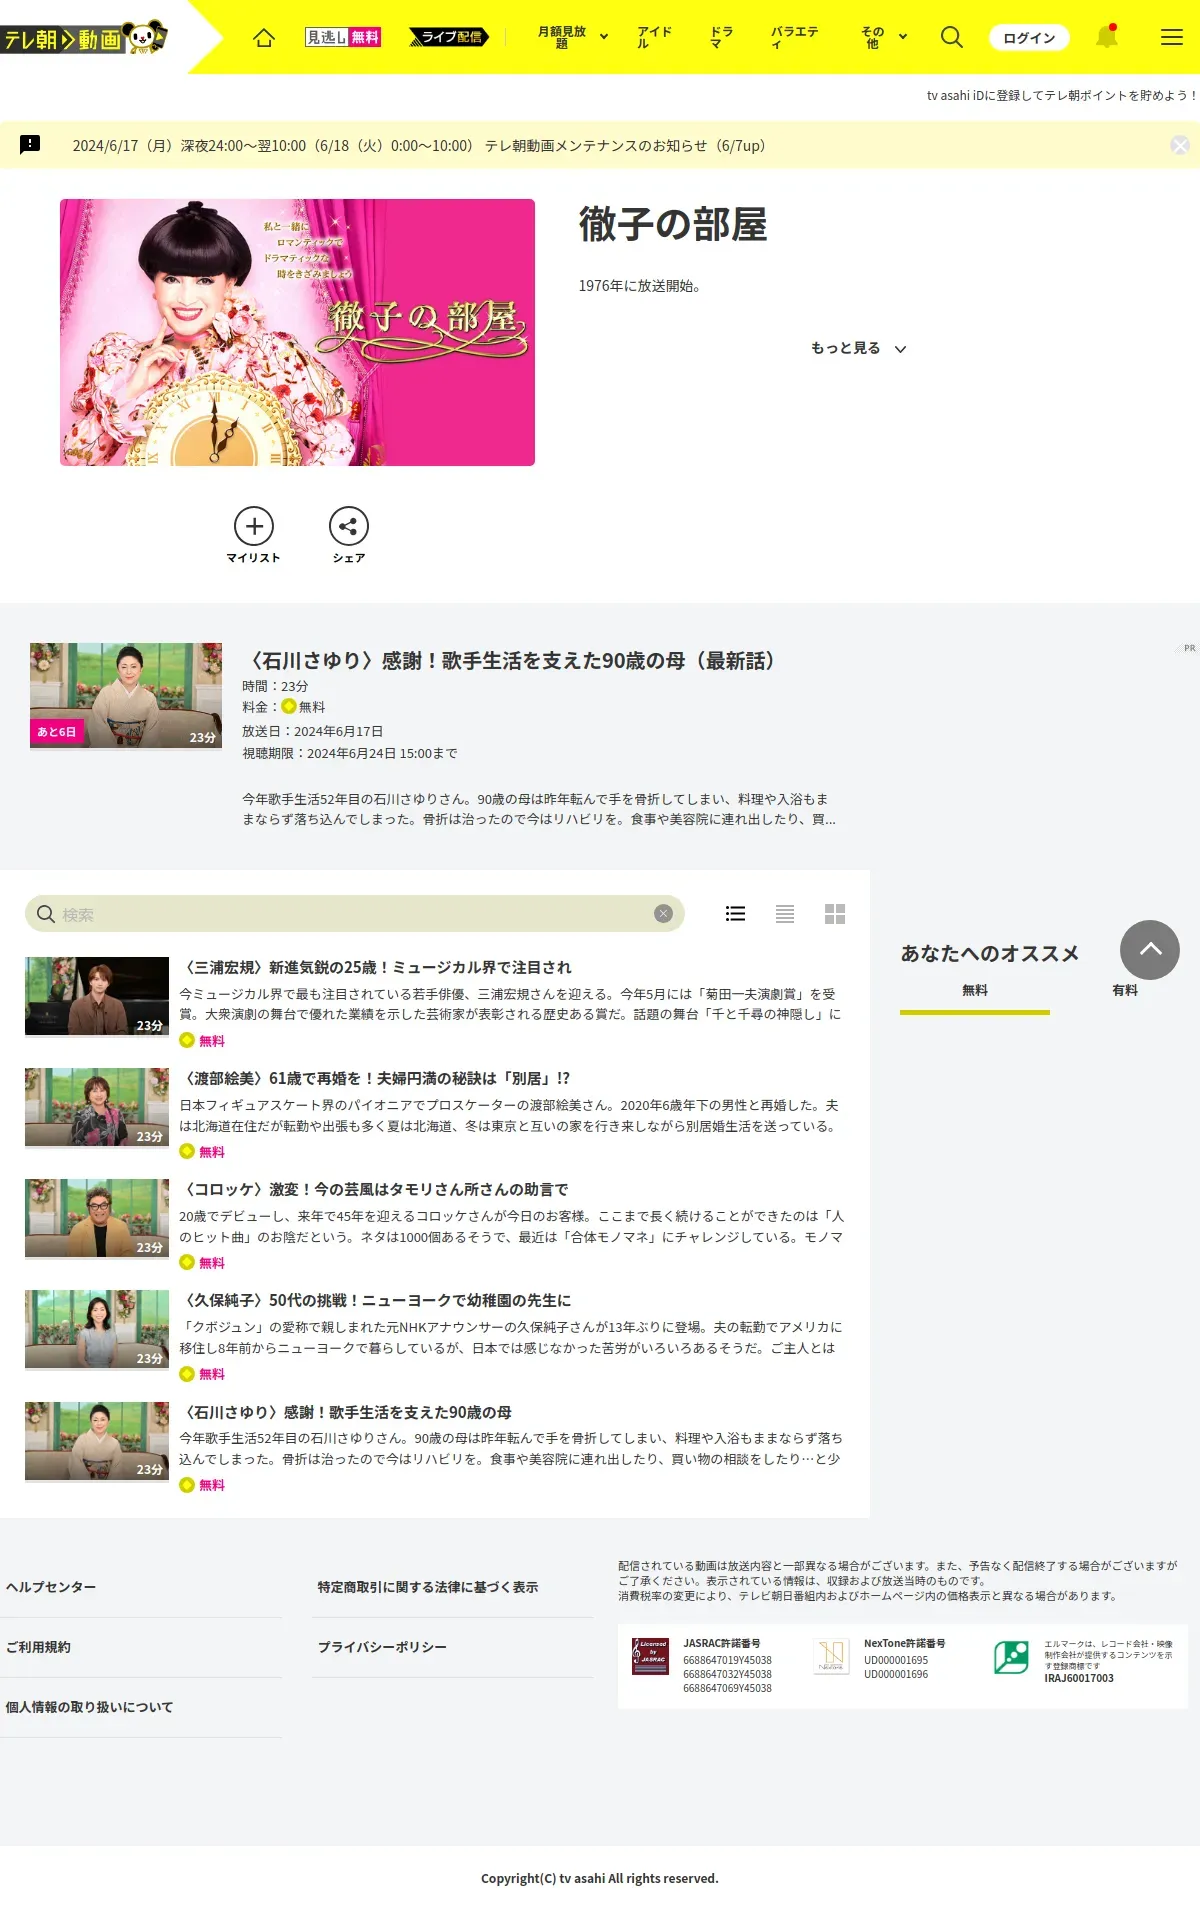Viewport: 1200px width, 1932px height.
Task: Click the JASRAC license logo
Action: click(650, 1657)
